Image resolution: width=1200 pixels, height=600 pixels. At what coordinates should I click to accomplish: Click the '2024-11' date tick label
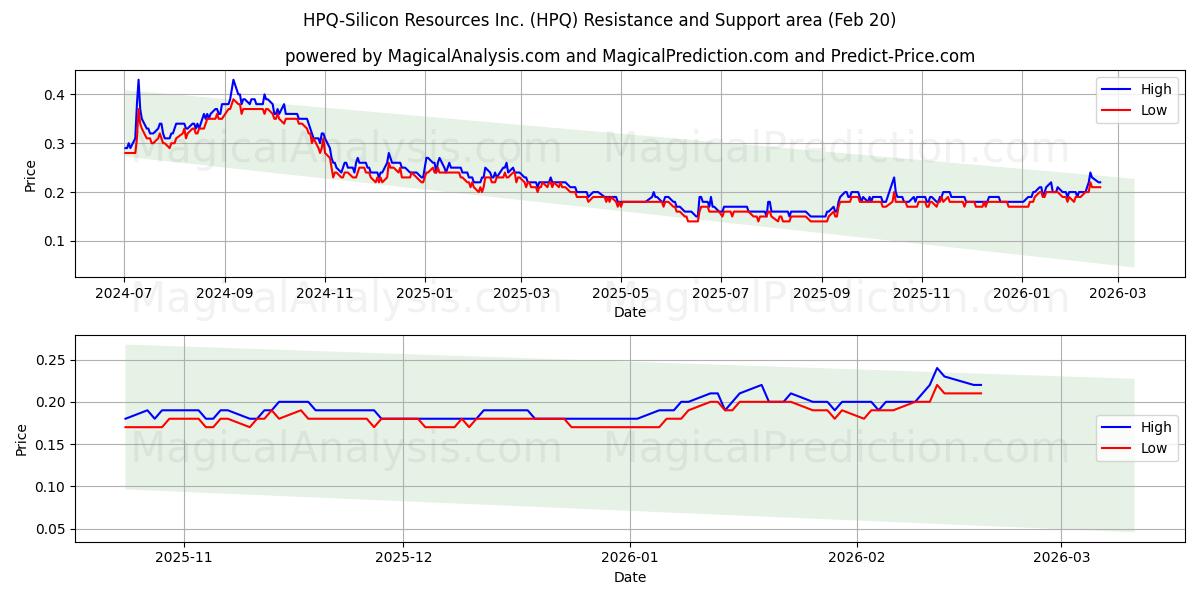coord(325,293)
